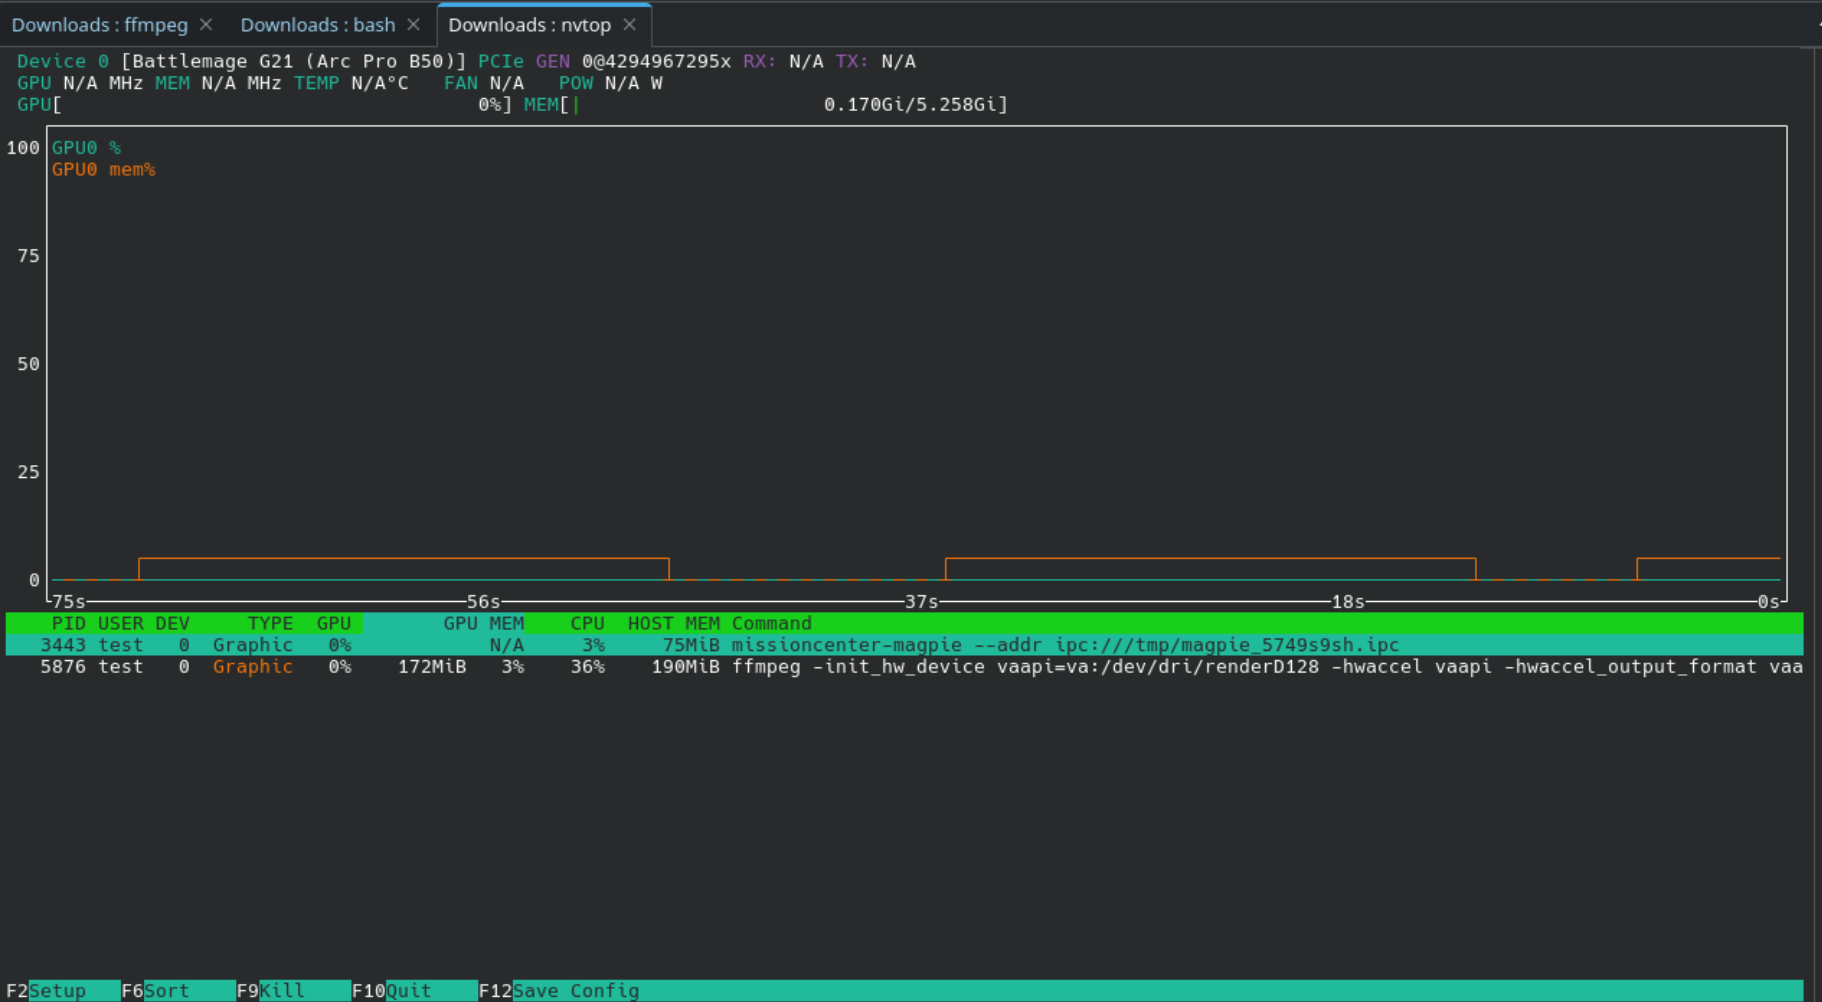Click the CPU column header
The image size is (1822, 1002).
point(587,623)
